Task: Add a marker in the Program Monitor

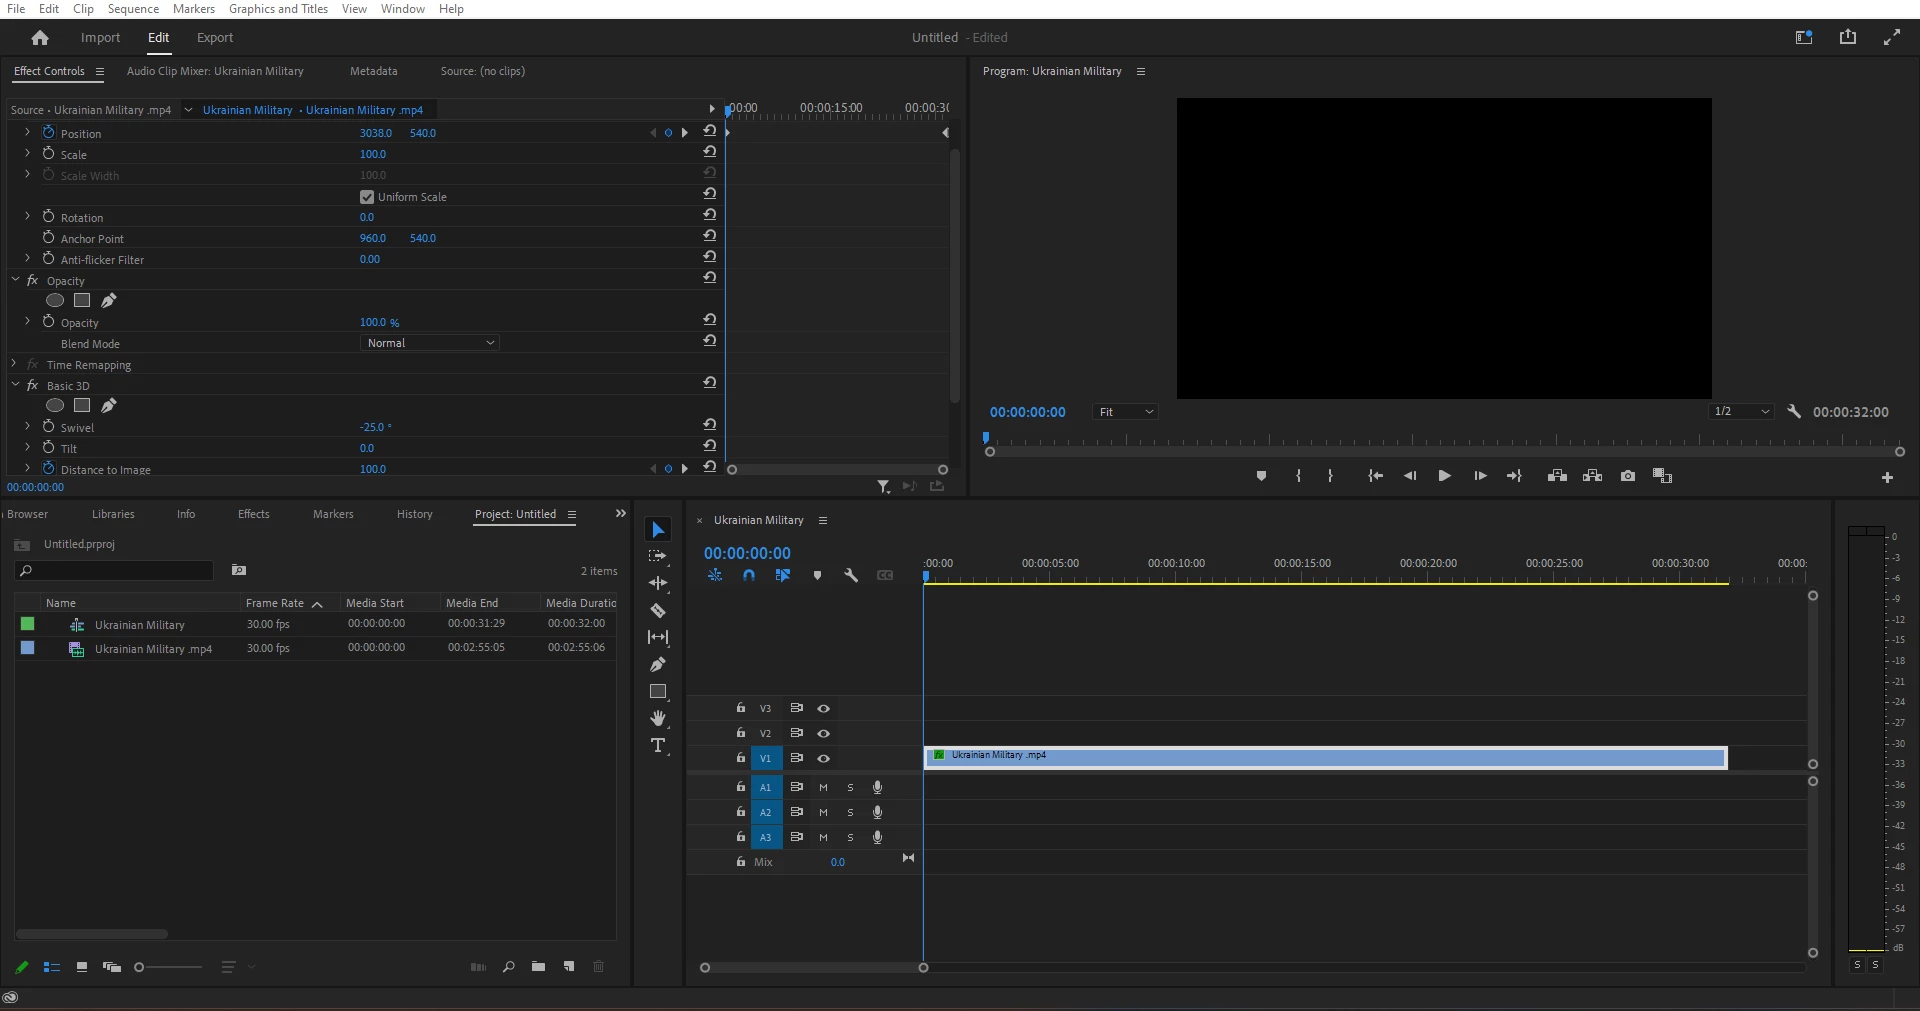Action: point(1261,476)
